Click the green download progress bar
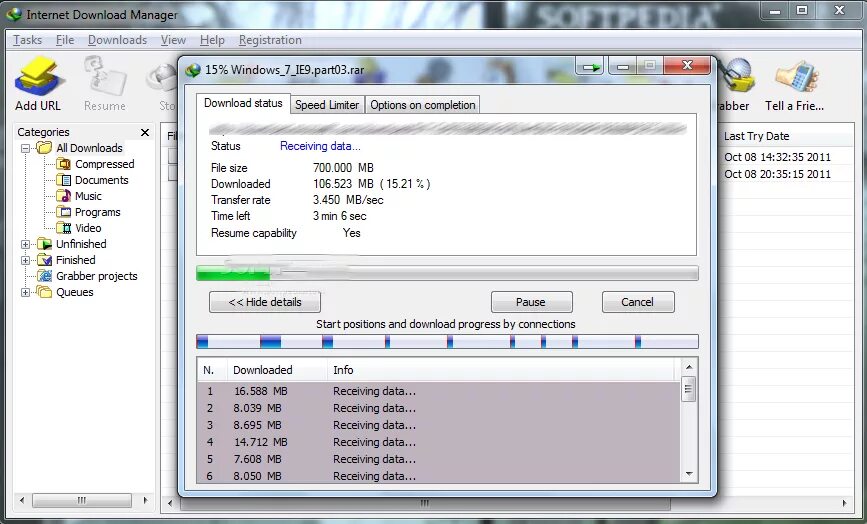 (447, 273)
